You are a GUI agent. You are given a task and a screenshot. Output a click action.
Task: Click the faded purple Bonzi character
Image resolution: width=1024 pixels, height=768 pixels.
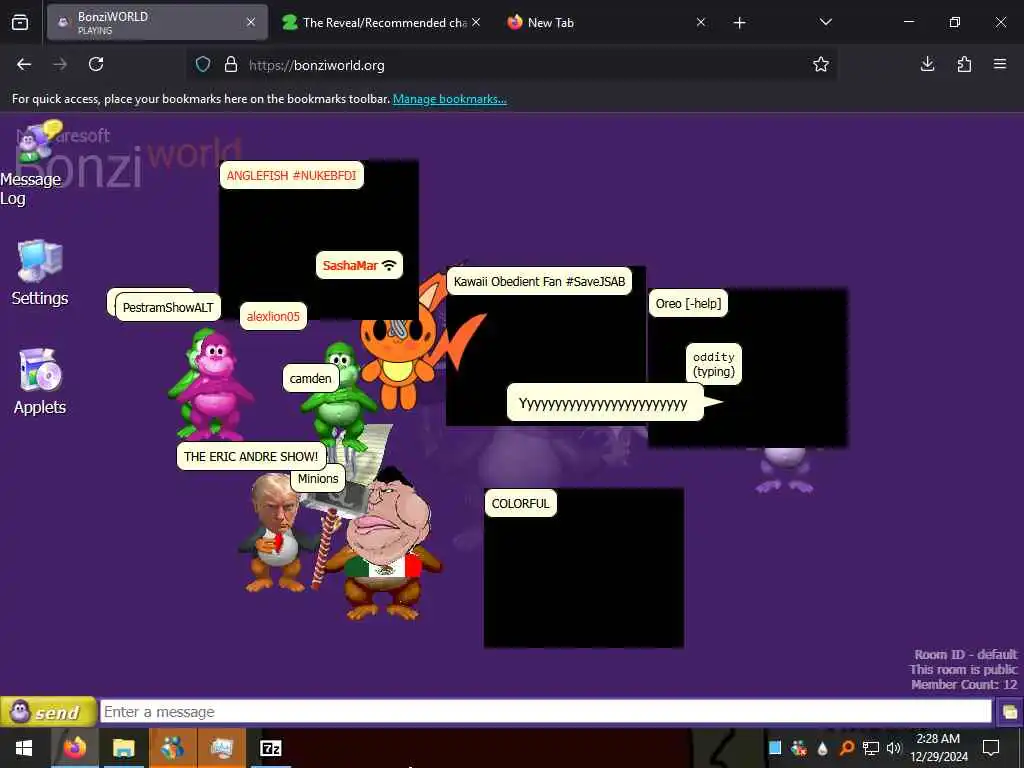tap(785, 470)
